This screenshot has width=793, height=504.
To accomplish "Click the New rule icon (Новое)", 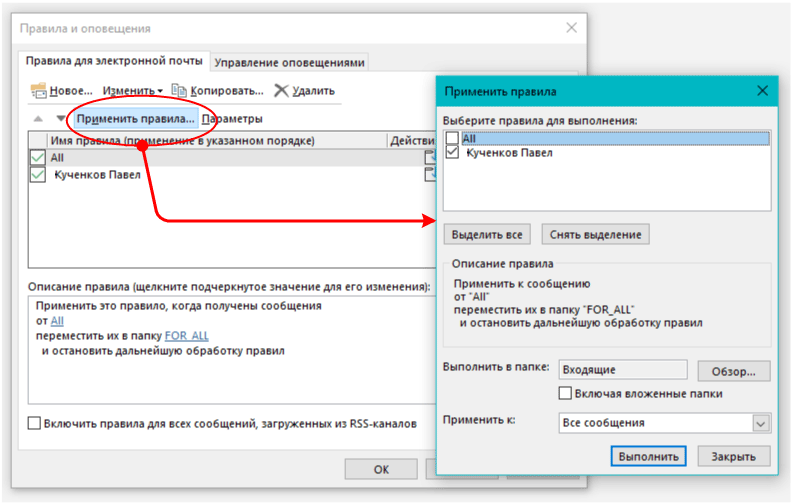I will pyautogui.click(x=40, y=91).
